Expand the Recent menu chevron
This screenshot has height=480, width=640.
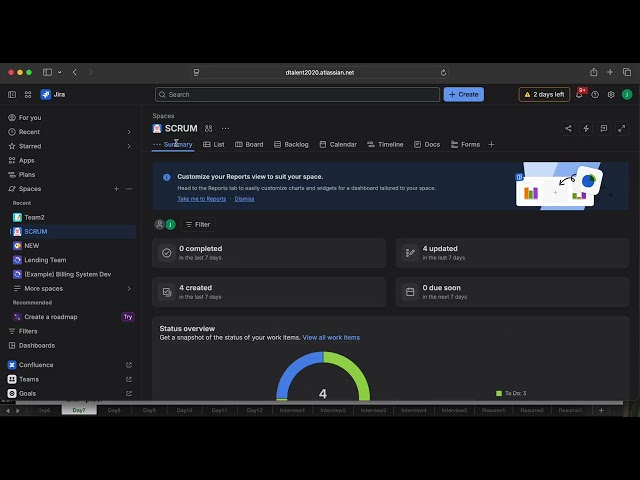[129, 132]
